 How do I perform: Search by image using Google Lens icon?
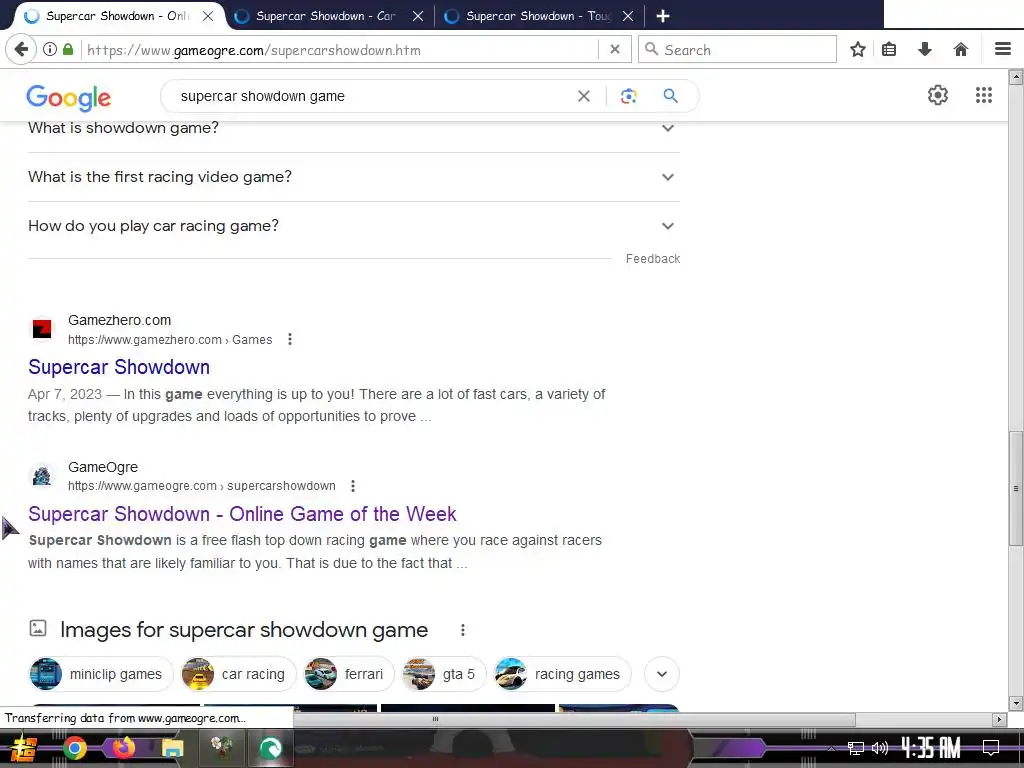pyautogui.click(x=628, y=97)
